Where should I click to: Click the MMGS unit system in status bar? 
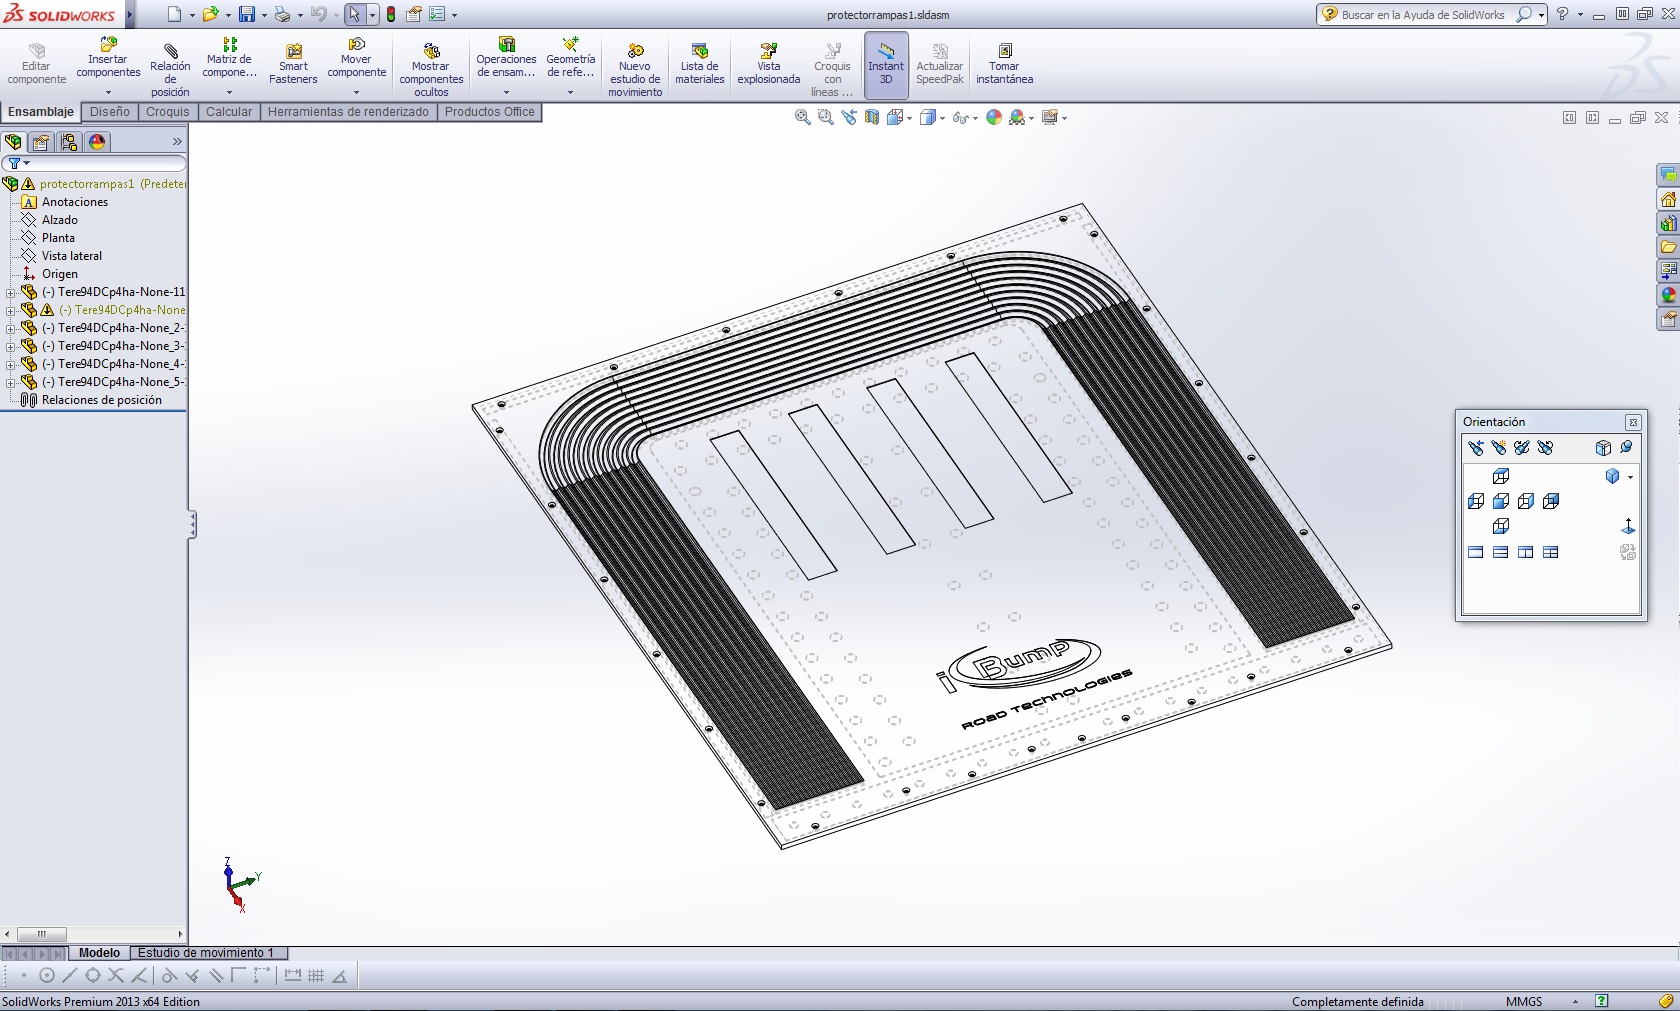(x=1524, y=1001)
